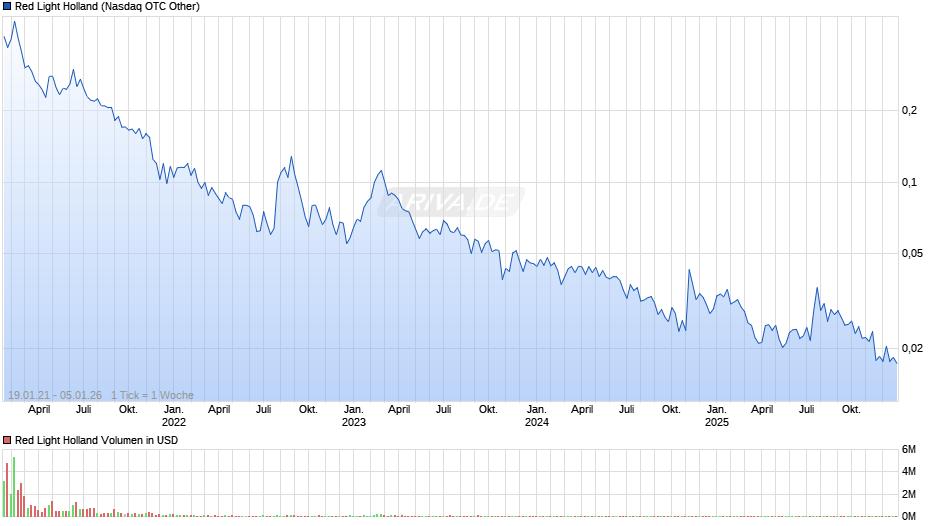Click the blue Red Light Holland legend swatch
This screenshot has height=526, width=940.
7,7
